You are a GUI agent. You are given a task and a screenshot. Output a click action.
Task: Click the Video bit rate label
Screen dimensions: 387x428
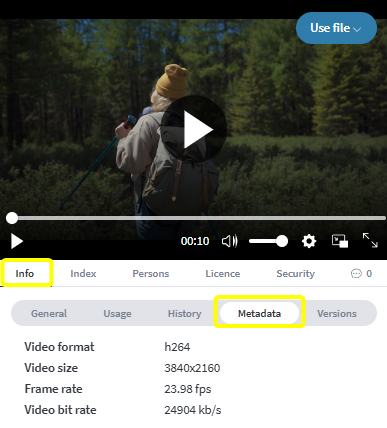tap(60, 410)
